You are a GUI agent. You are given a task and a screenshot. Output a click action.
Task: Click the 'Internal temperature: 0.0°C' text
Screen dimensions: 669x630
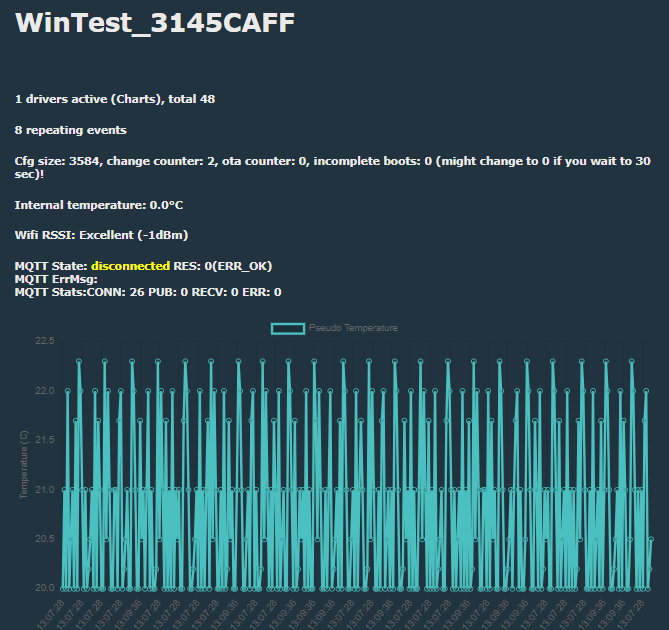(99, 205)
